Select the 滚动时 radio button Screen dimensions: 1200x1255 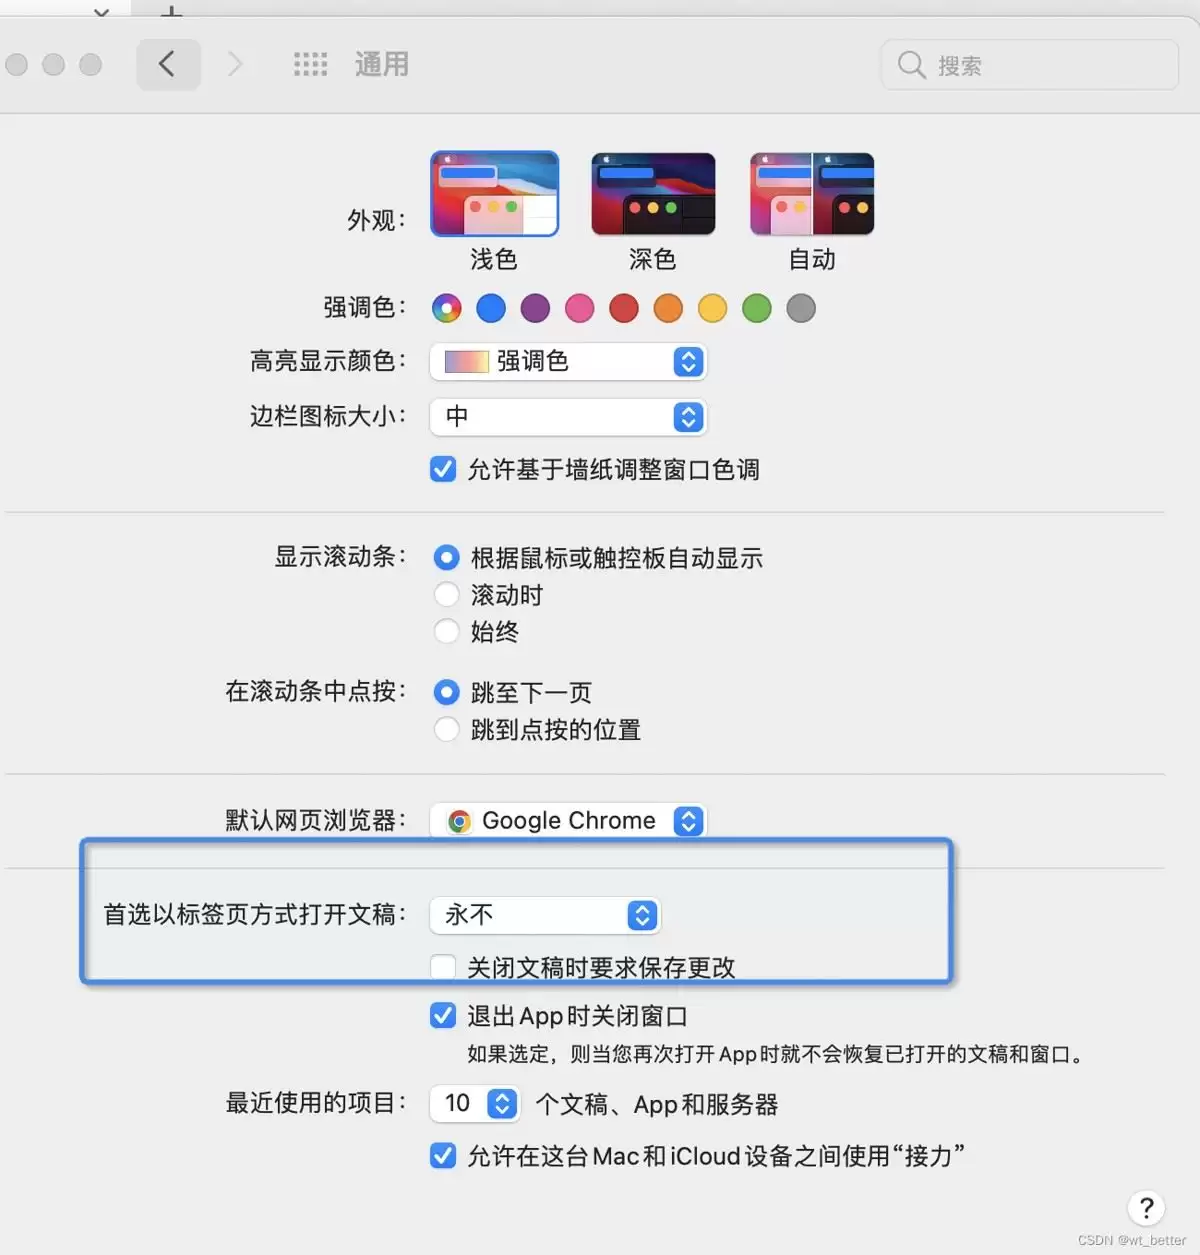[x=446, y=594]
